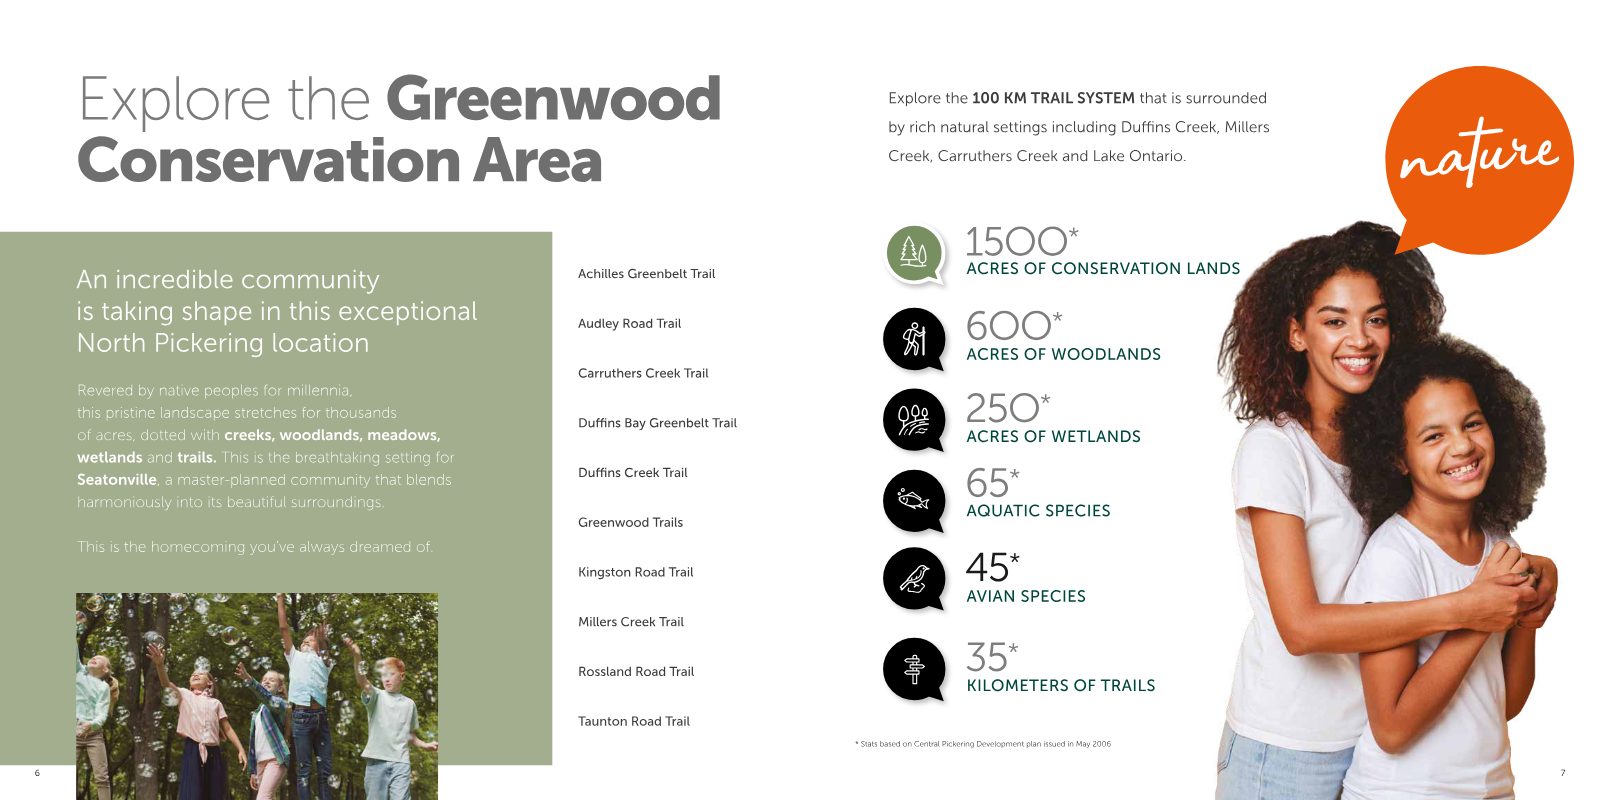Click the 250 acres figure
1600x800 pixels.
(1007, 408)
